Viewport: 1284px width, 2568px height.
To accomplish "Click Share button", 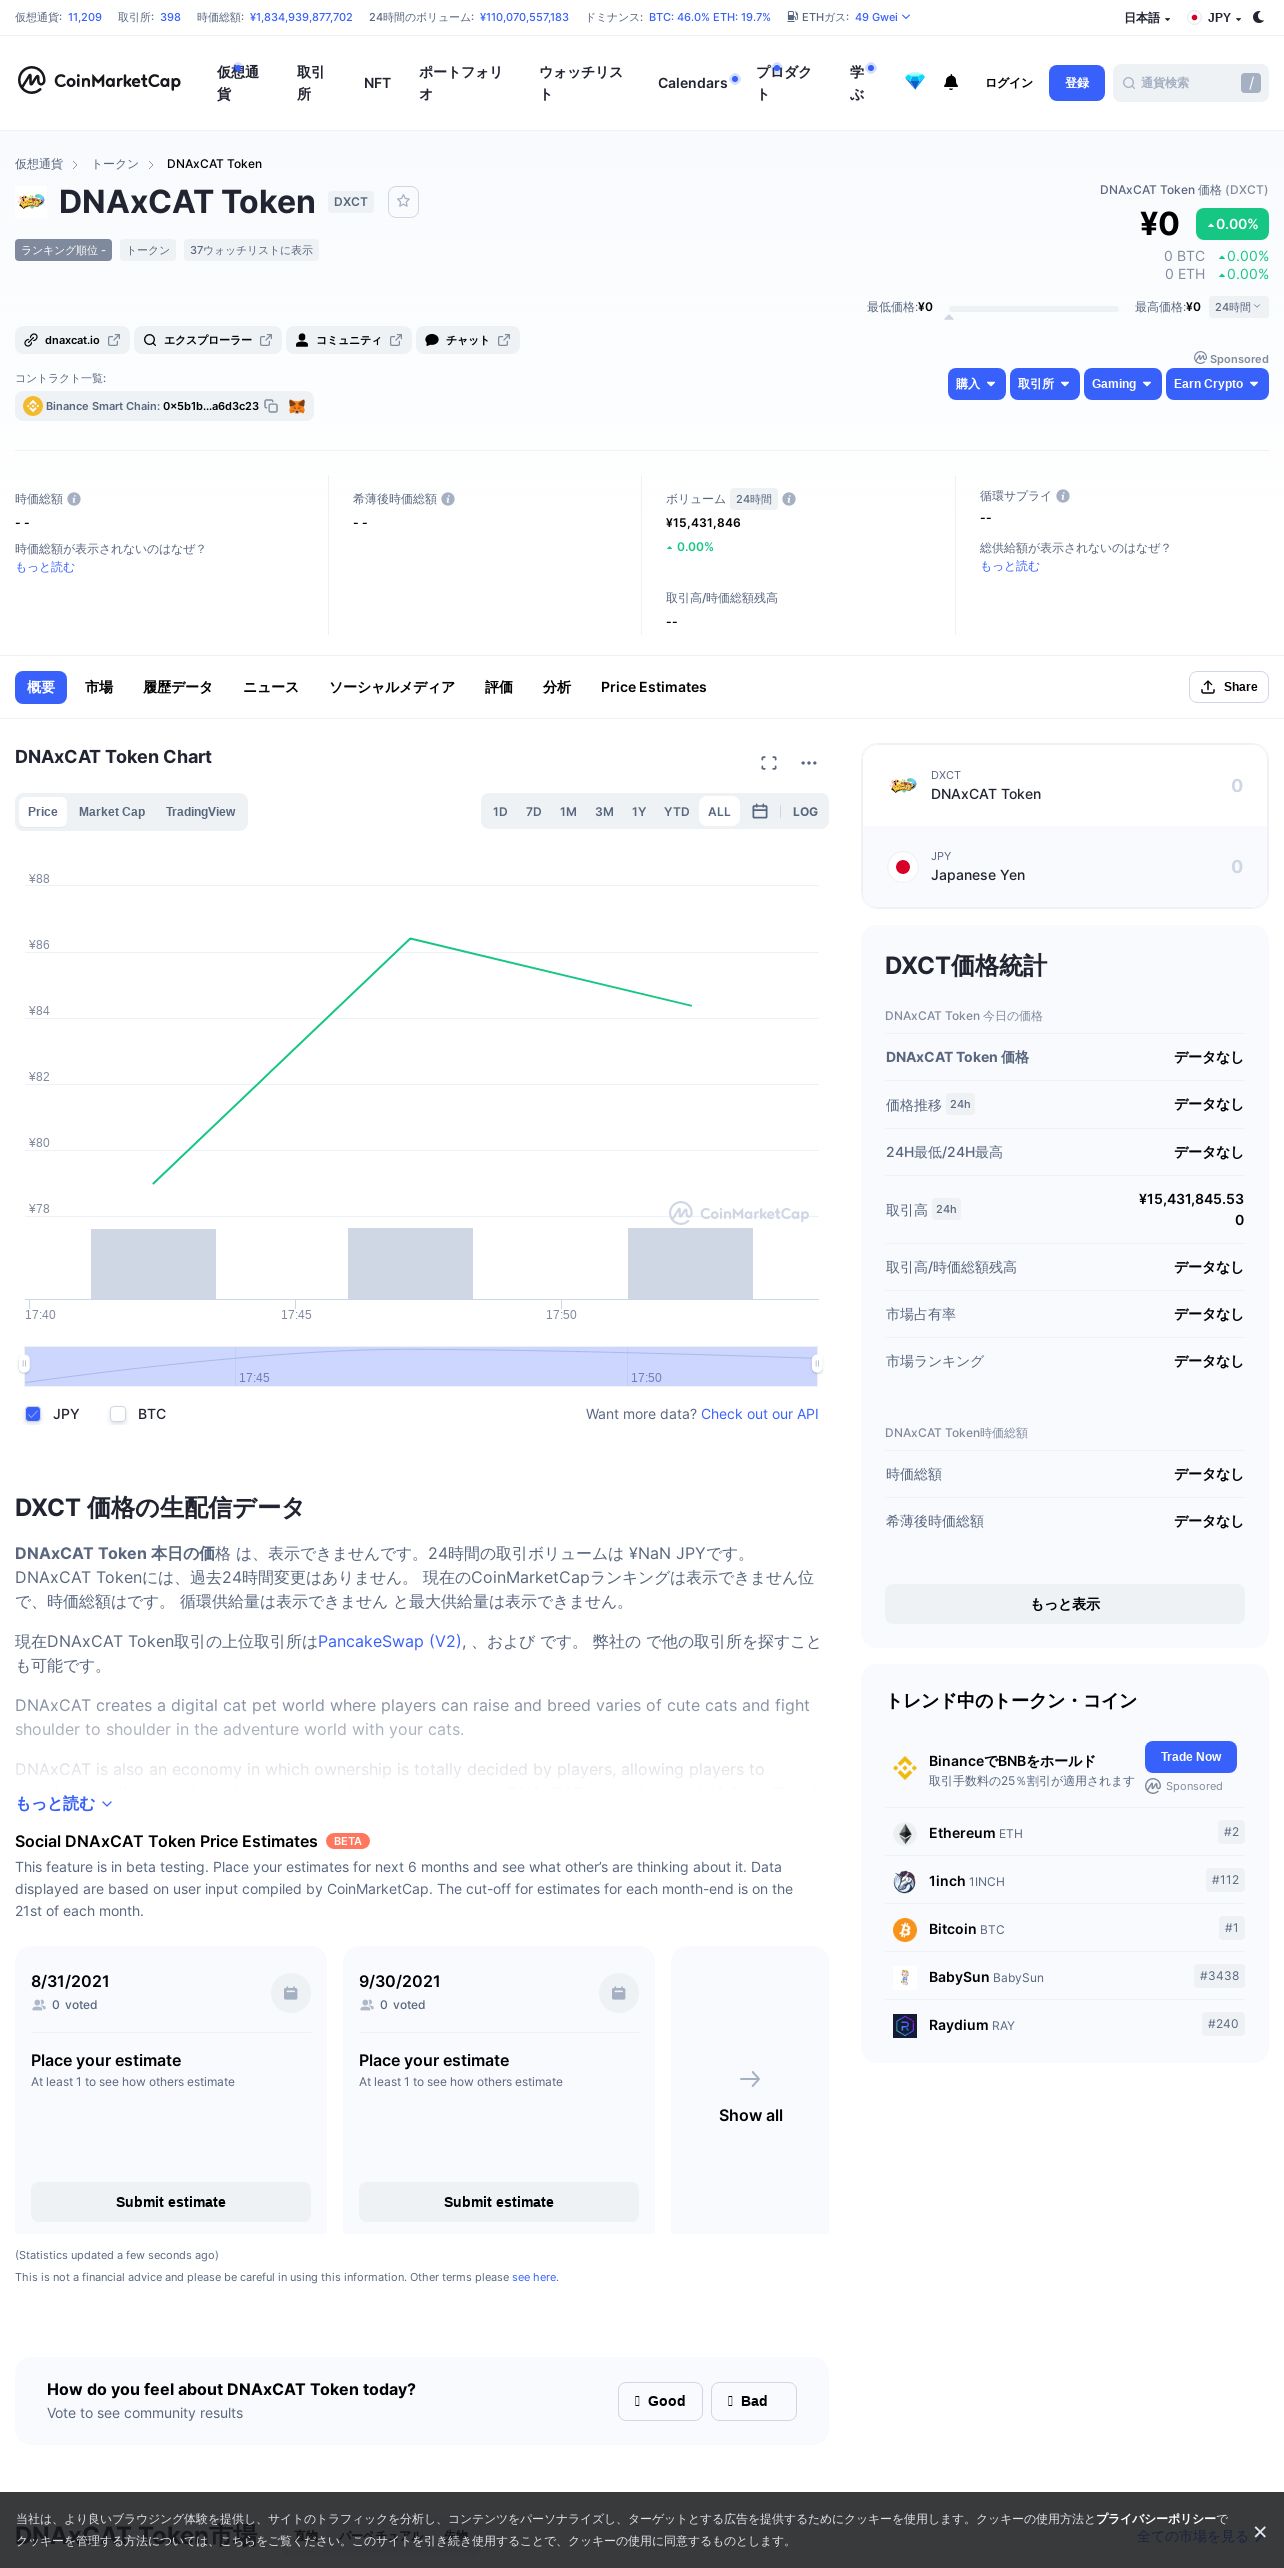I will click(1229, 687).
